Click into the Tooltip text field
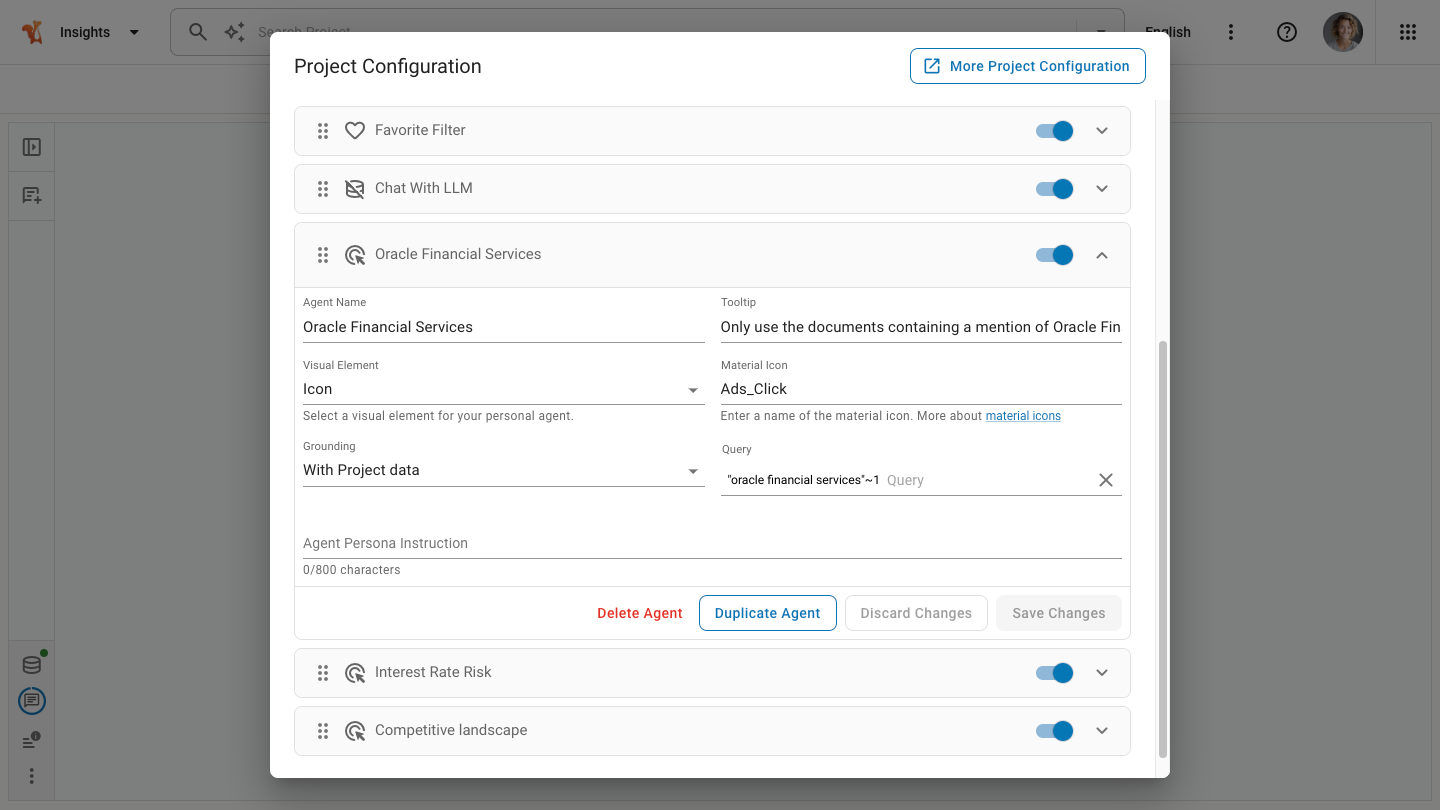The image size is (1440, 810). tap(921, 327)
